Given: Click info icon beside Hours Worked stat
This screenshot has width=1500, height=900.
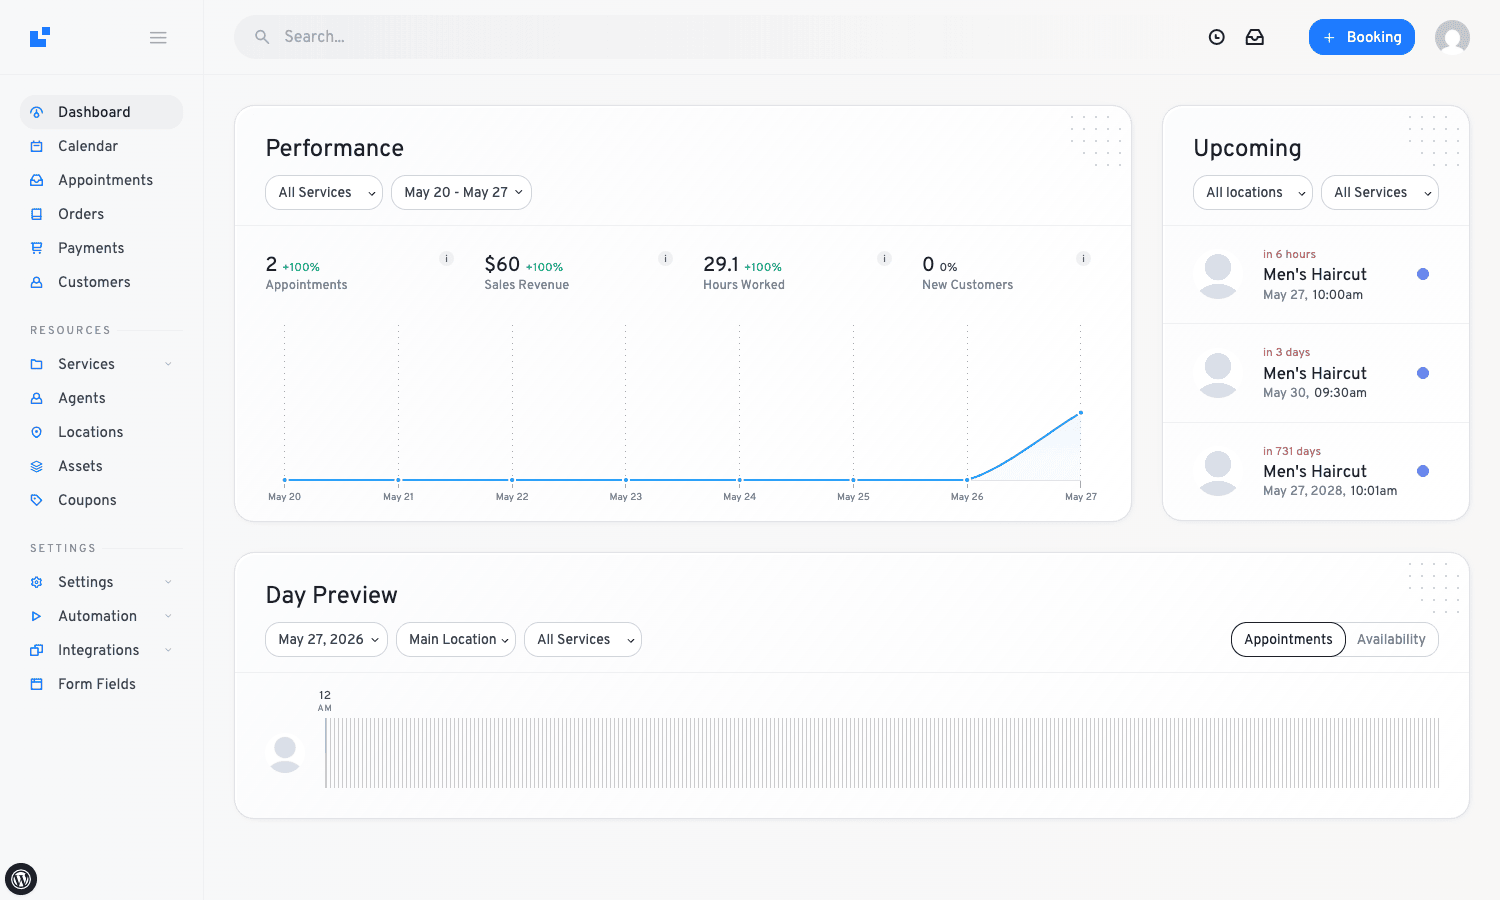Looking at the screenshot, I should [884, 258].
